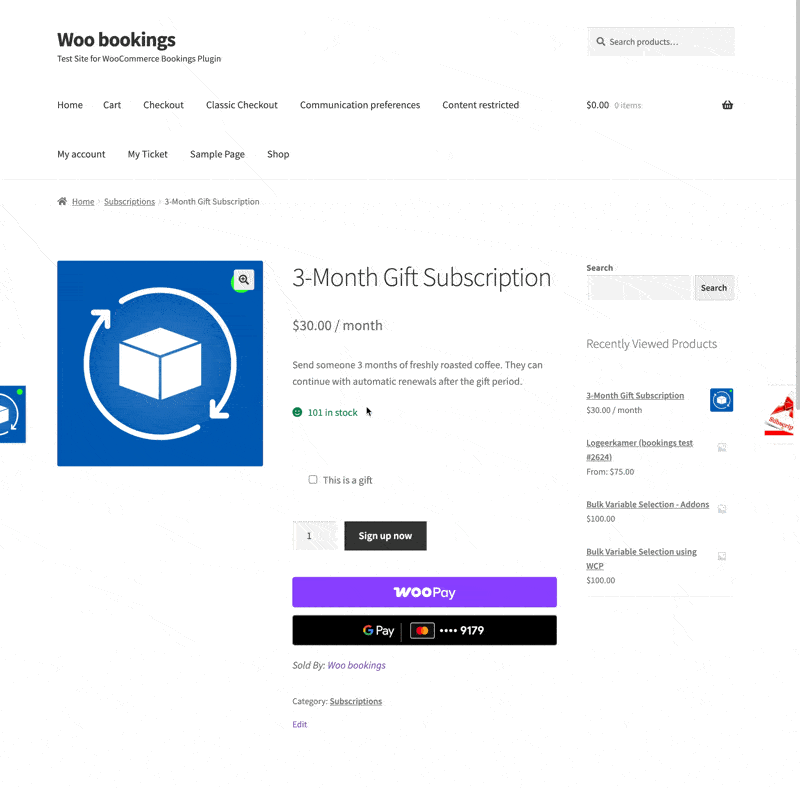This screenshot has width=800, height=788.
Task: Click the page vertical scrollbar
Action: click(x=797, y=204)
